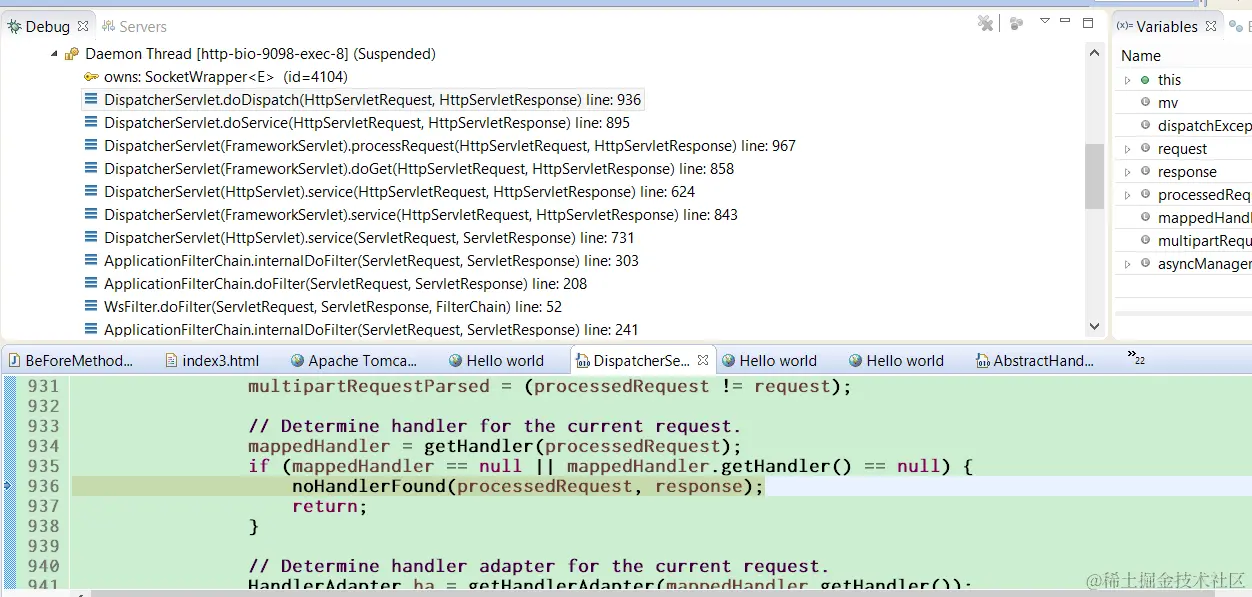Click comment 'Determine handler for the current request'

495,426
